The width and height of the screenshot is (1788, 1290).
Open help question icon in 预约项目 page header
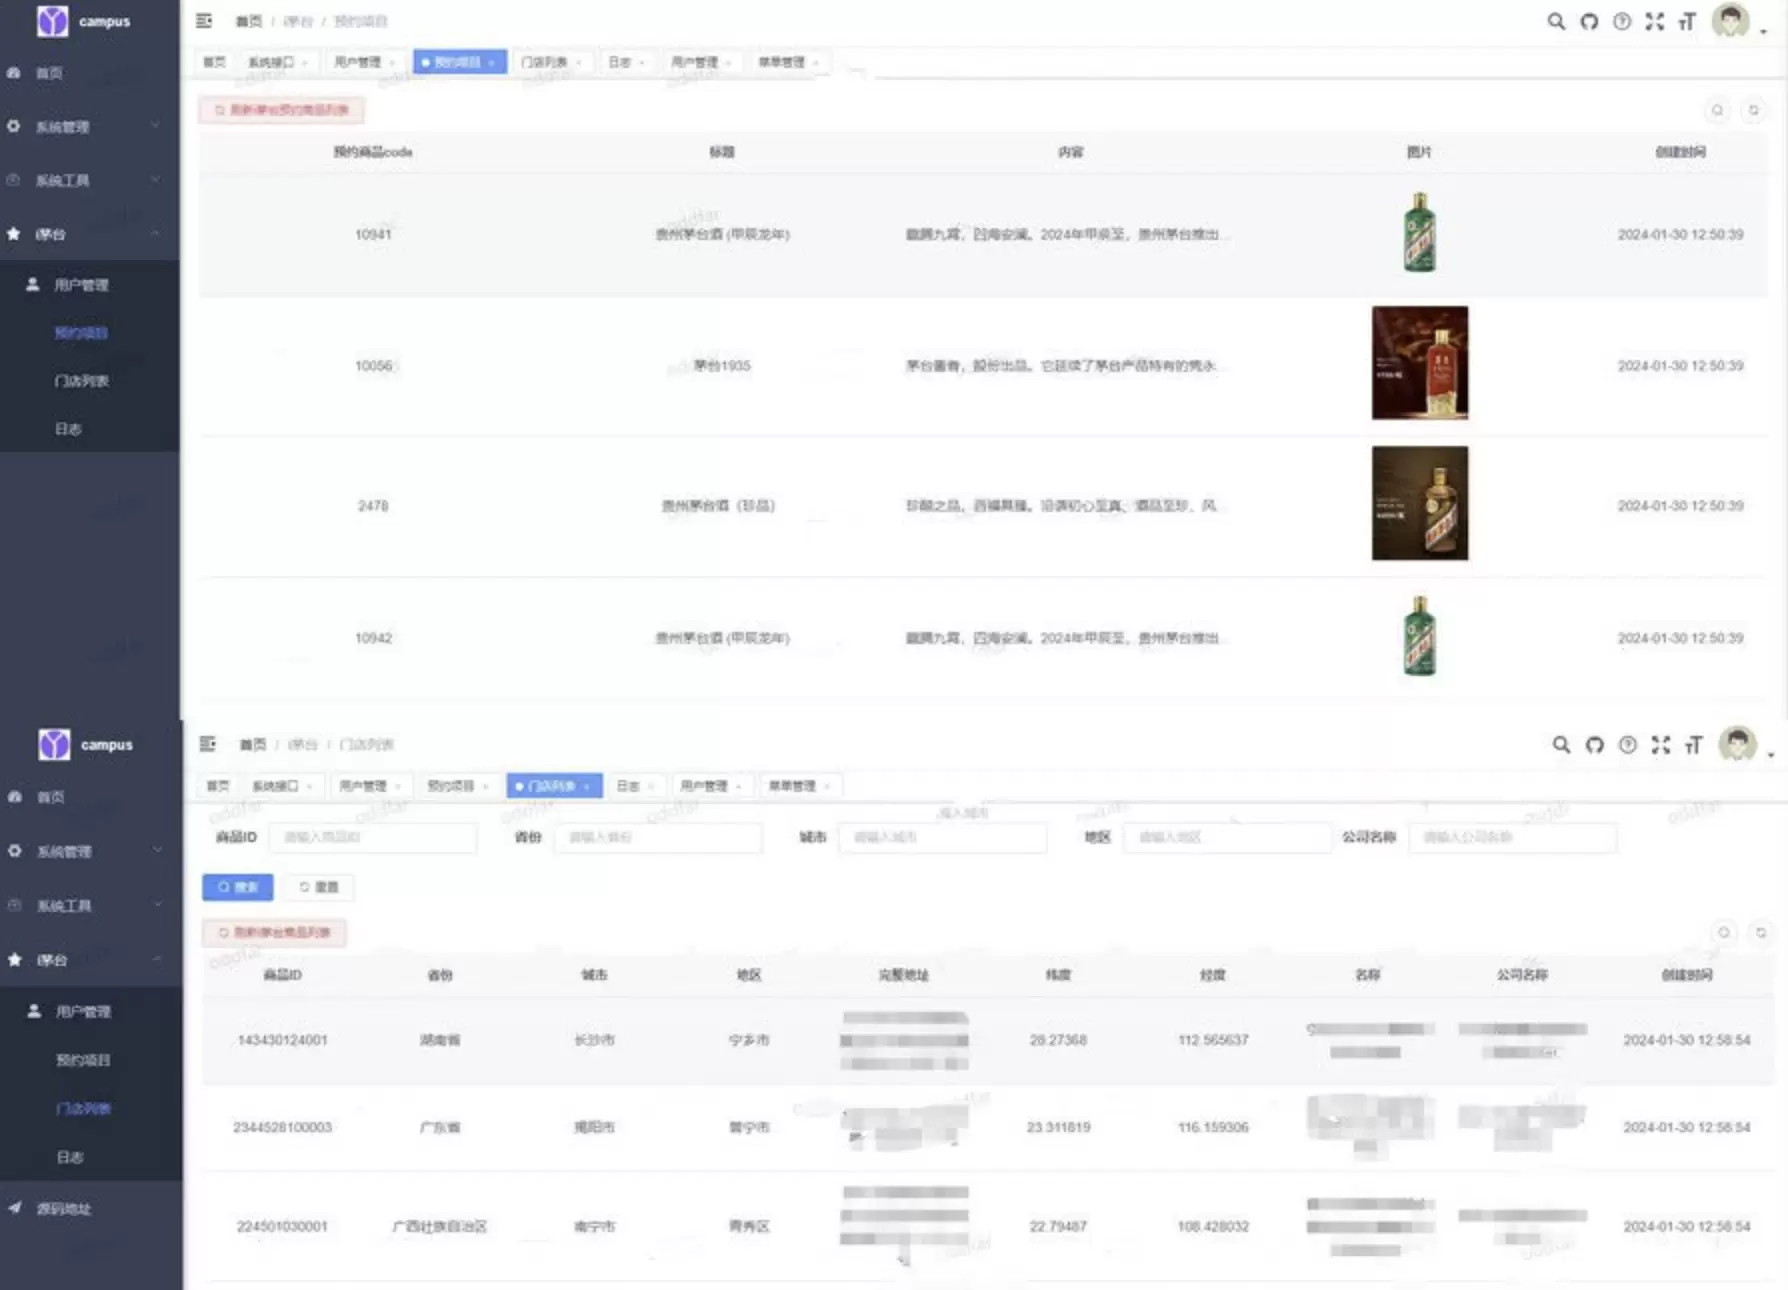click(1622, 21)
